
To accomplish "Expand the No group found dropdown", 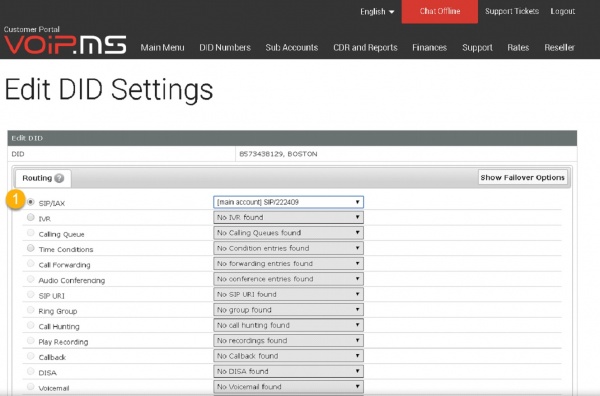I will coord(288,310).
